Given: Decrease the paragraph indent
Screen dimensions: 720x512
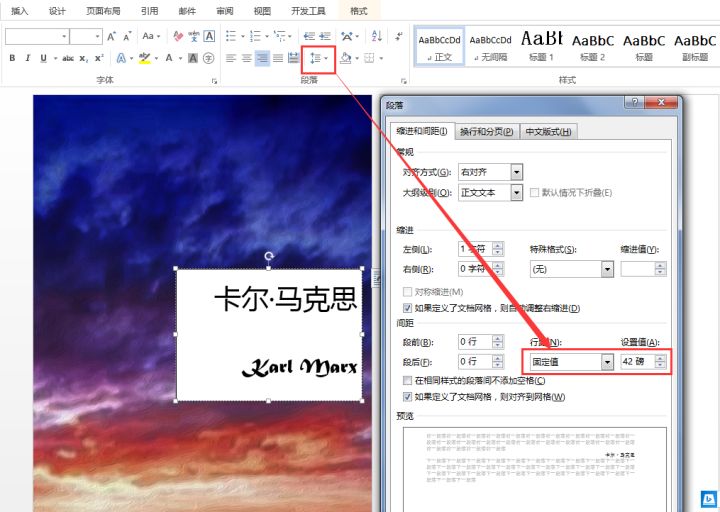Looking at the screenshot, I should coord(309,36).
